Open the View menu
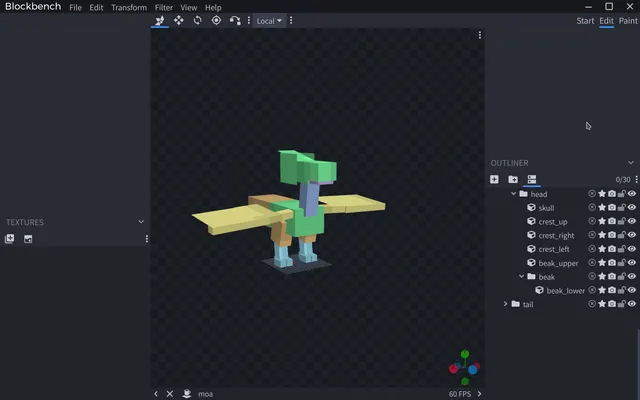Screen dimensions: 640x400 click(189, 7)
